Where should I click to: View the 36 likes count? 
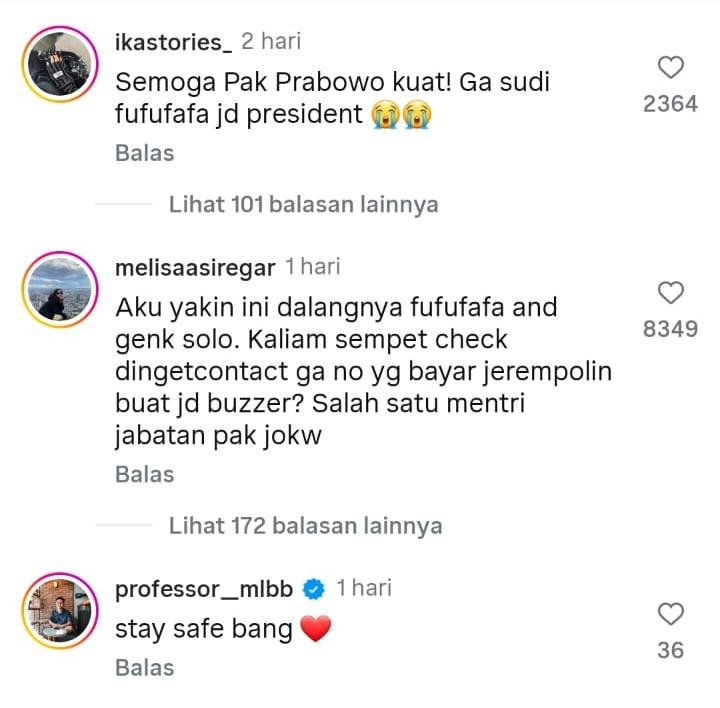point(670,650)
